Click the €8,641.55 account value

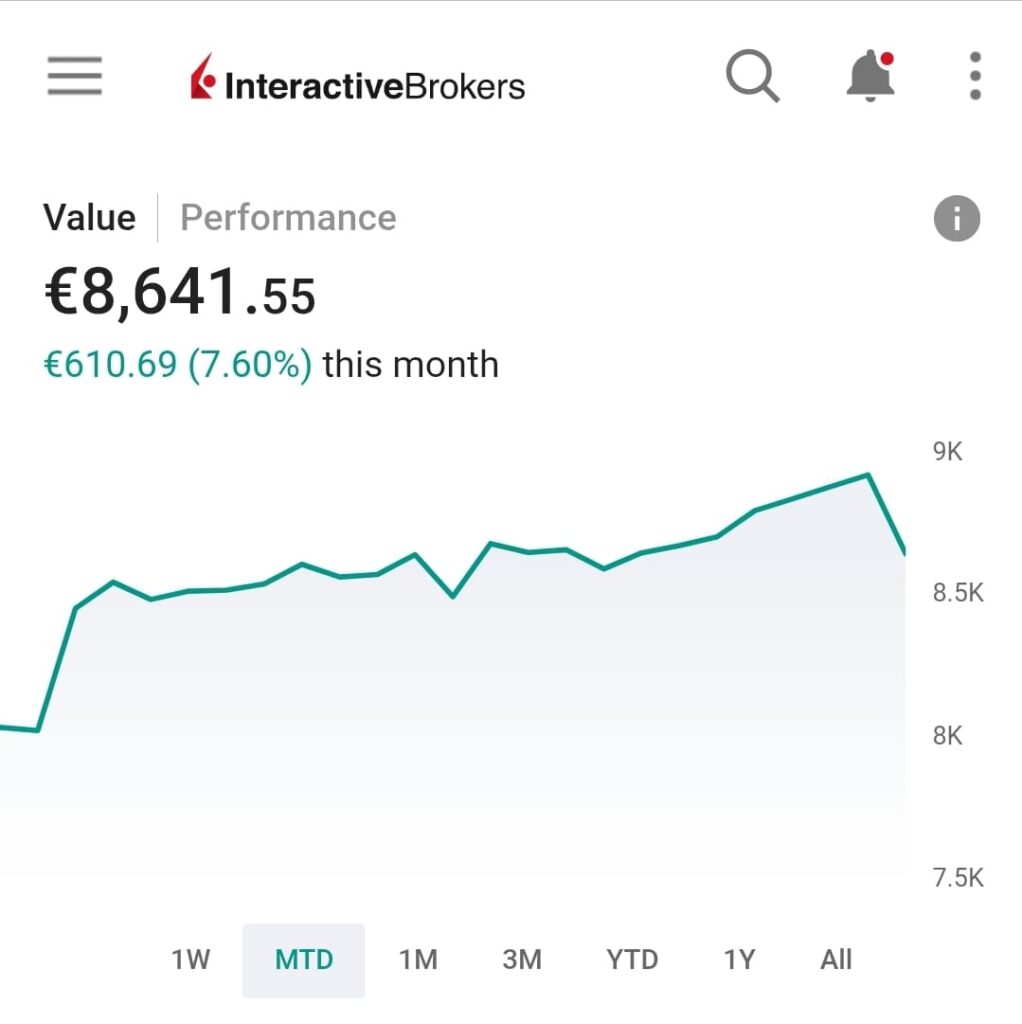pos(180,294)
